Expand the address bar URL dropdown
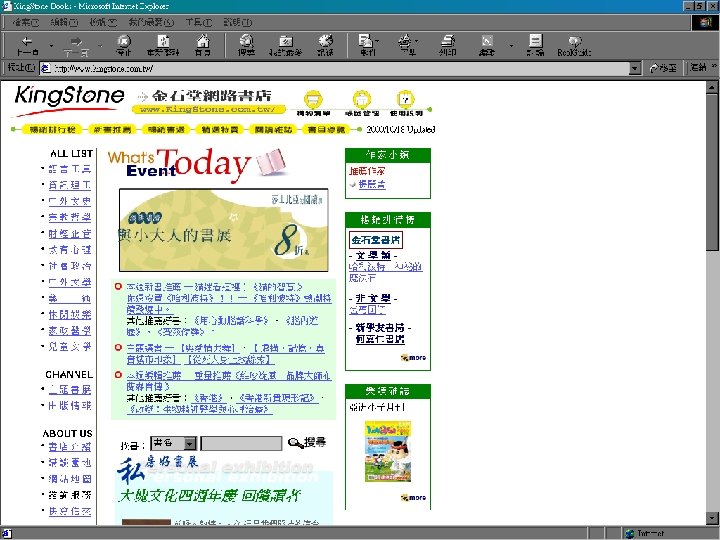The height and width of the screenshot is (540, 720). [x=635, y=68]
